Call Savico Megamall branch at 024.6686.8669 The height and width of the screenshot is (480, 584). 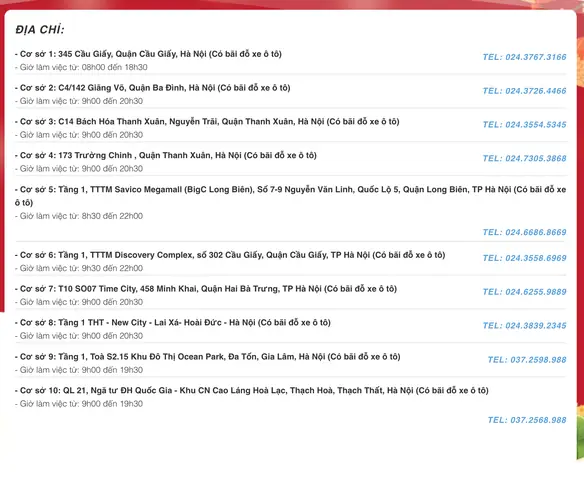[x=524, y=232]
